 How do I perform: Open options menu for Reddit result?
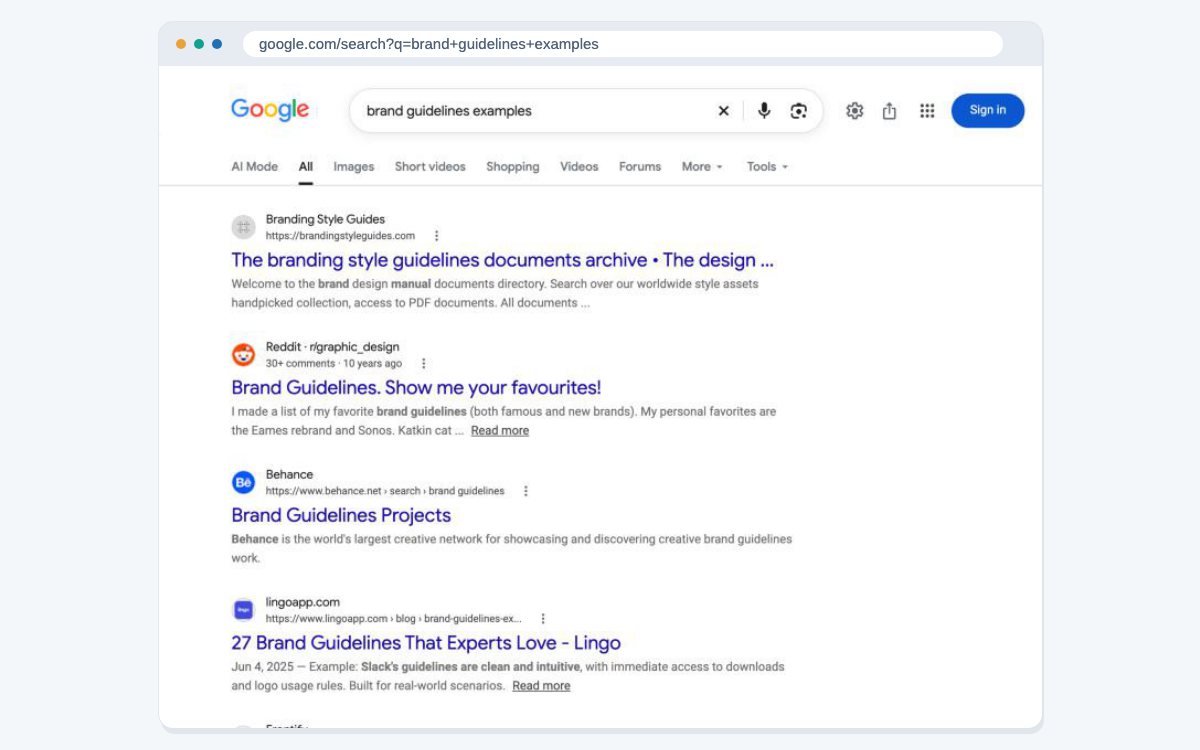[423, 364]
